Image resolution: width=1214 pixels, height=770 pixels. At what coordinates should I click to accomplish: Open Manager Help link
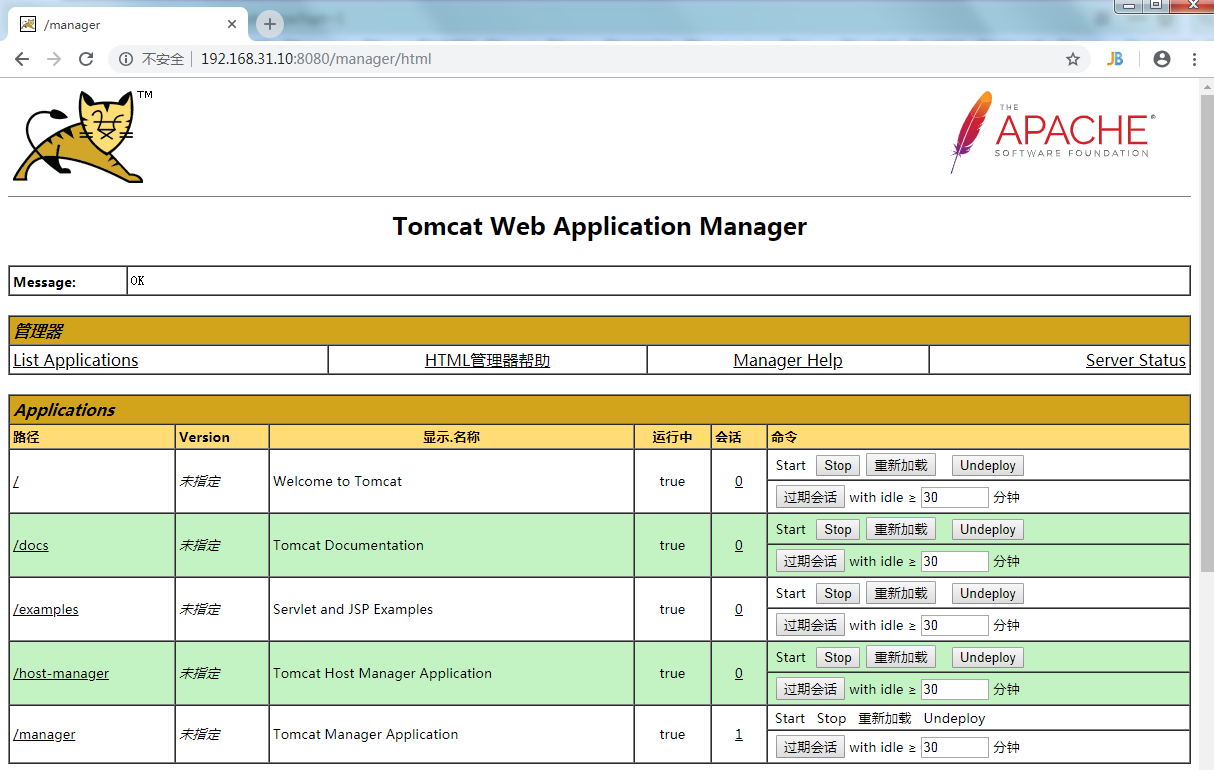coord(788,360)
